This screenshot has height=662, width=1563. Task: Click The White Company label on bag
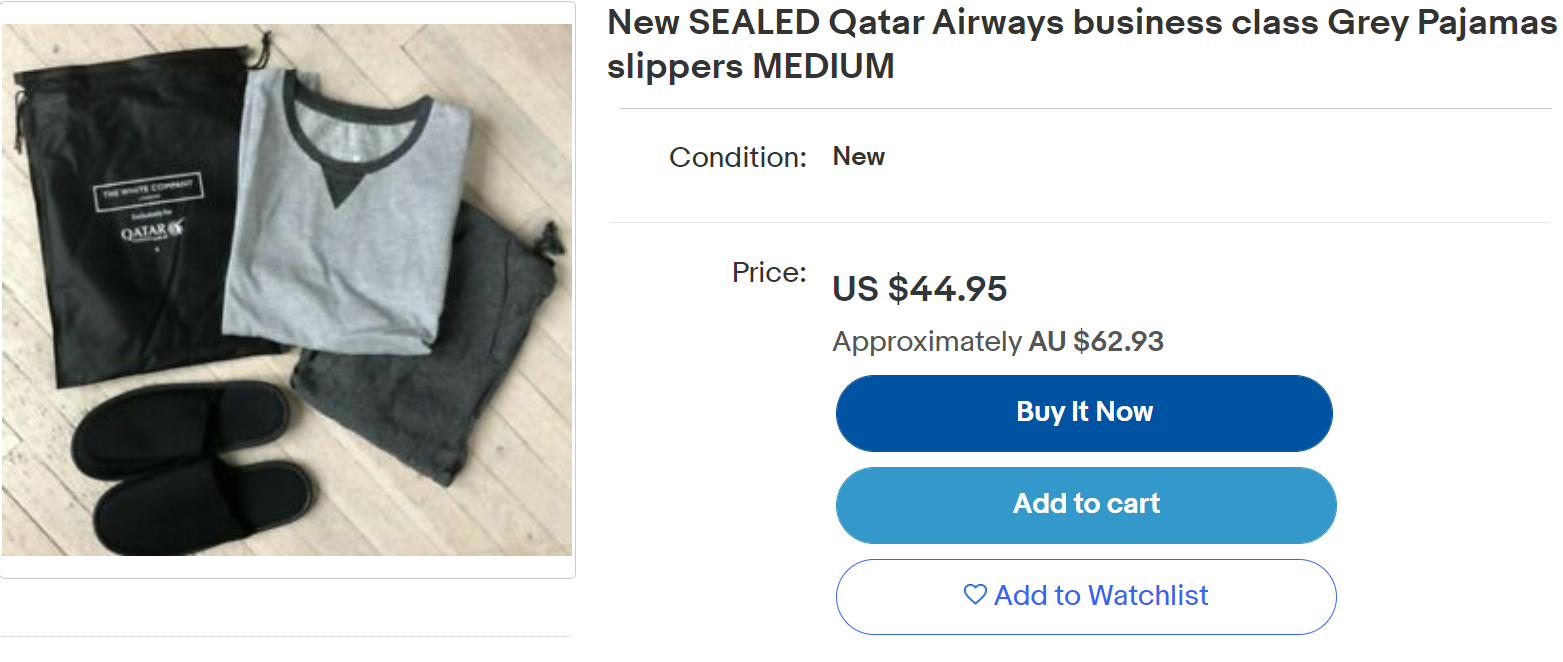click(147, 191)
